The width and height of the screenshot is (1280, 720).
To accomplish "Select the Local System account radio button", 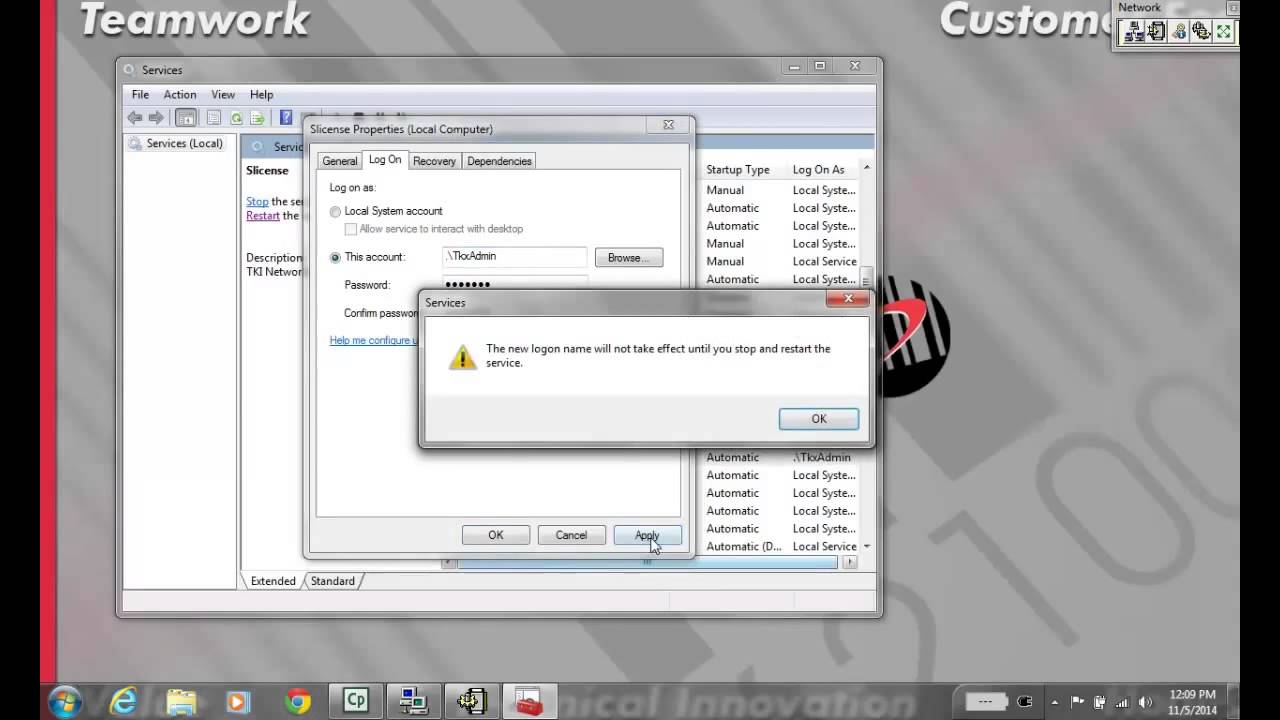I will coord(335,211).
